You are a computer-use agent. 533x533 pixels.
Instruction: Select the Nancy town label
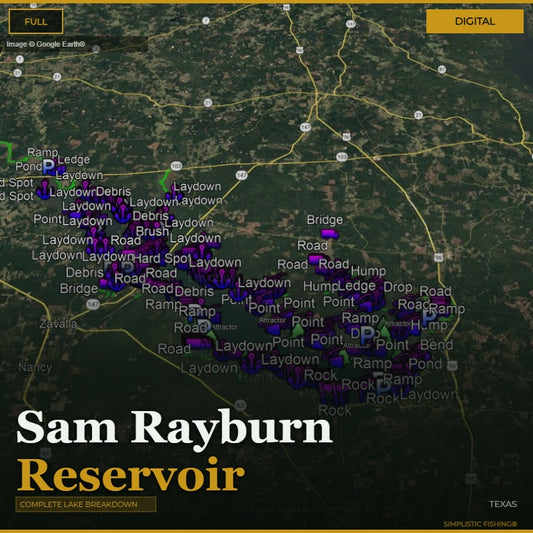(x=35, y=367)
